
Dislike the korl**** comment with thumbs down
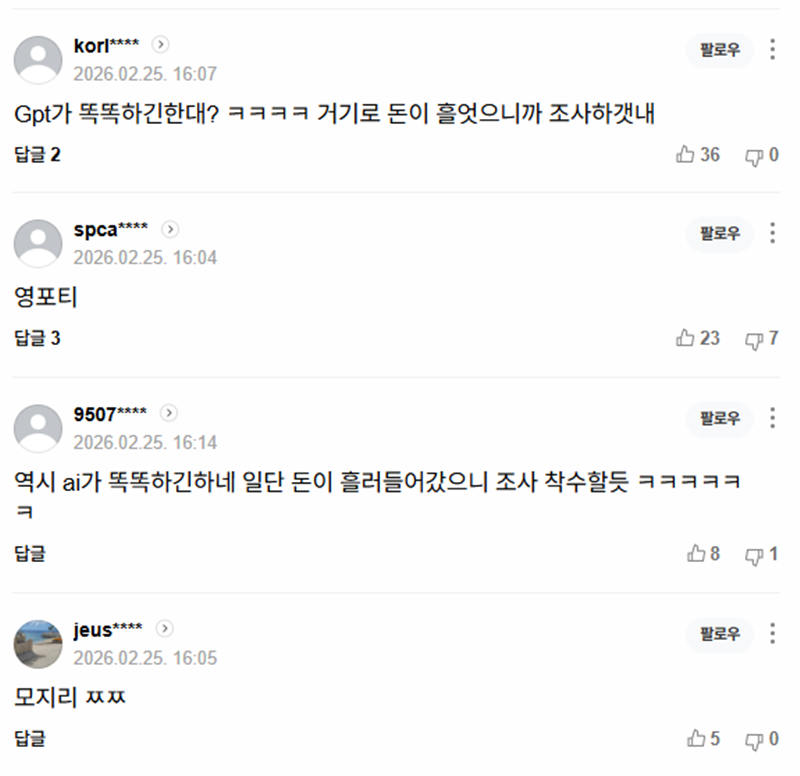click(762, 155)
